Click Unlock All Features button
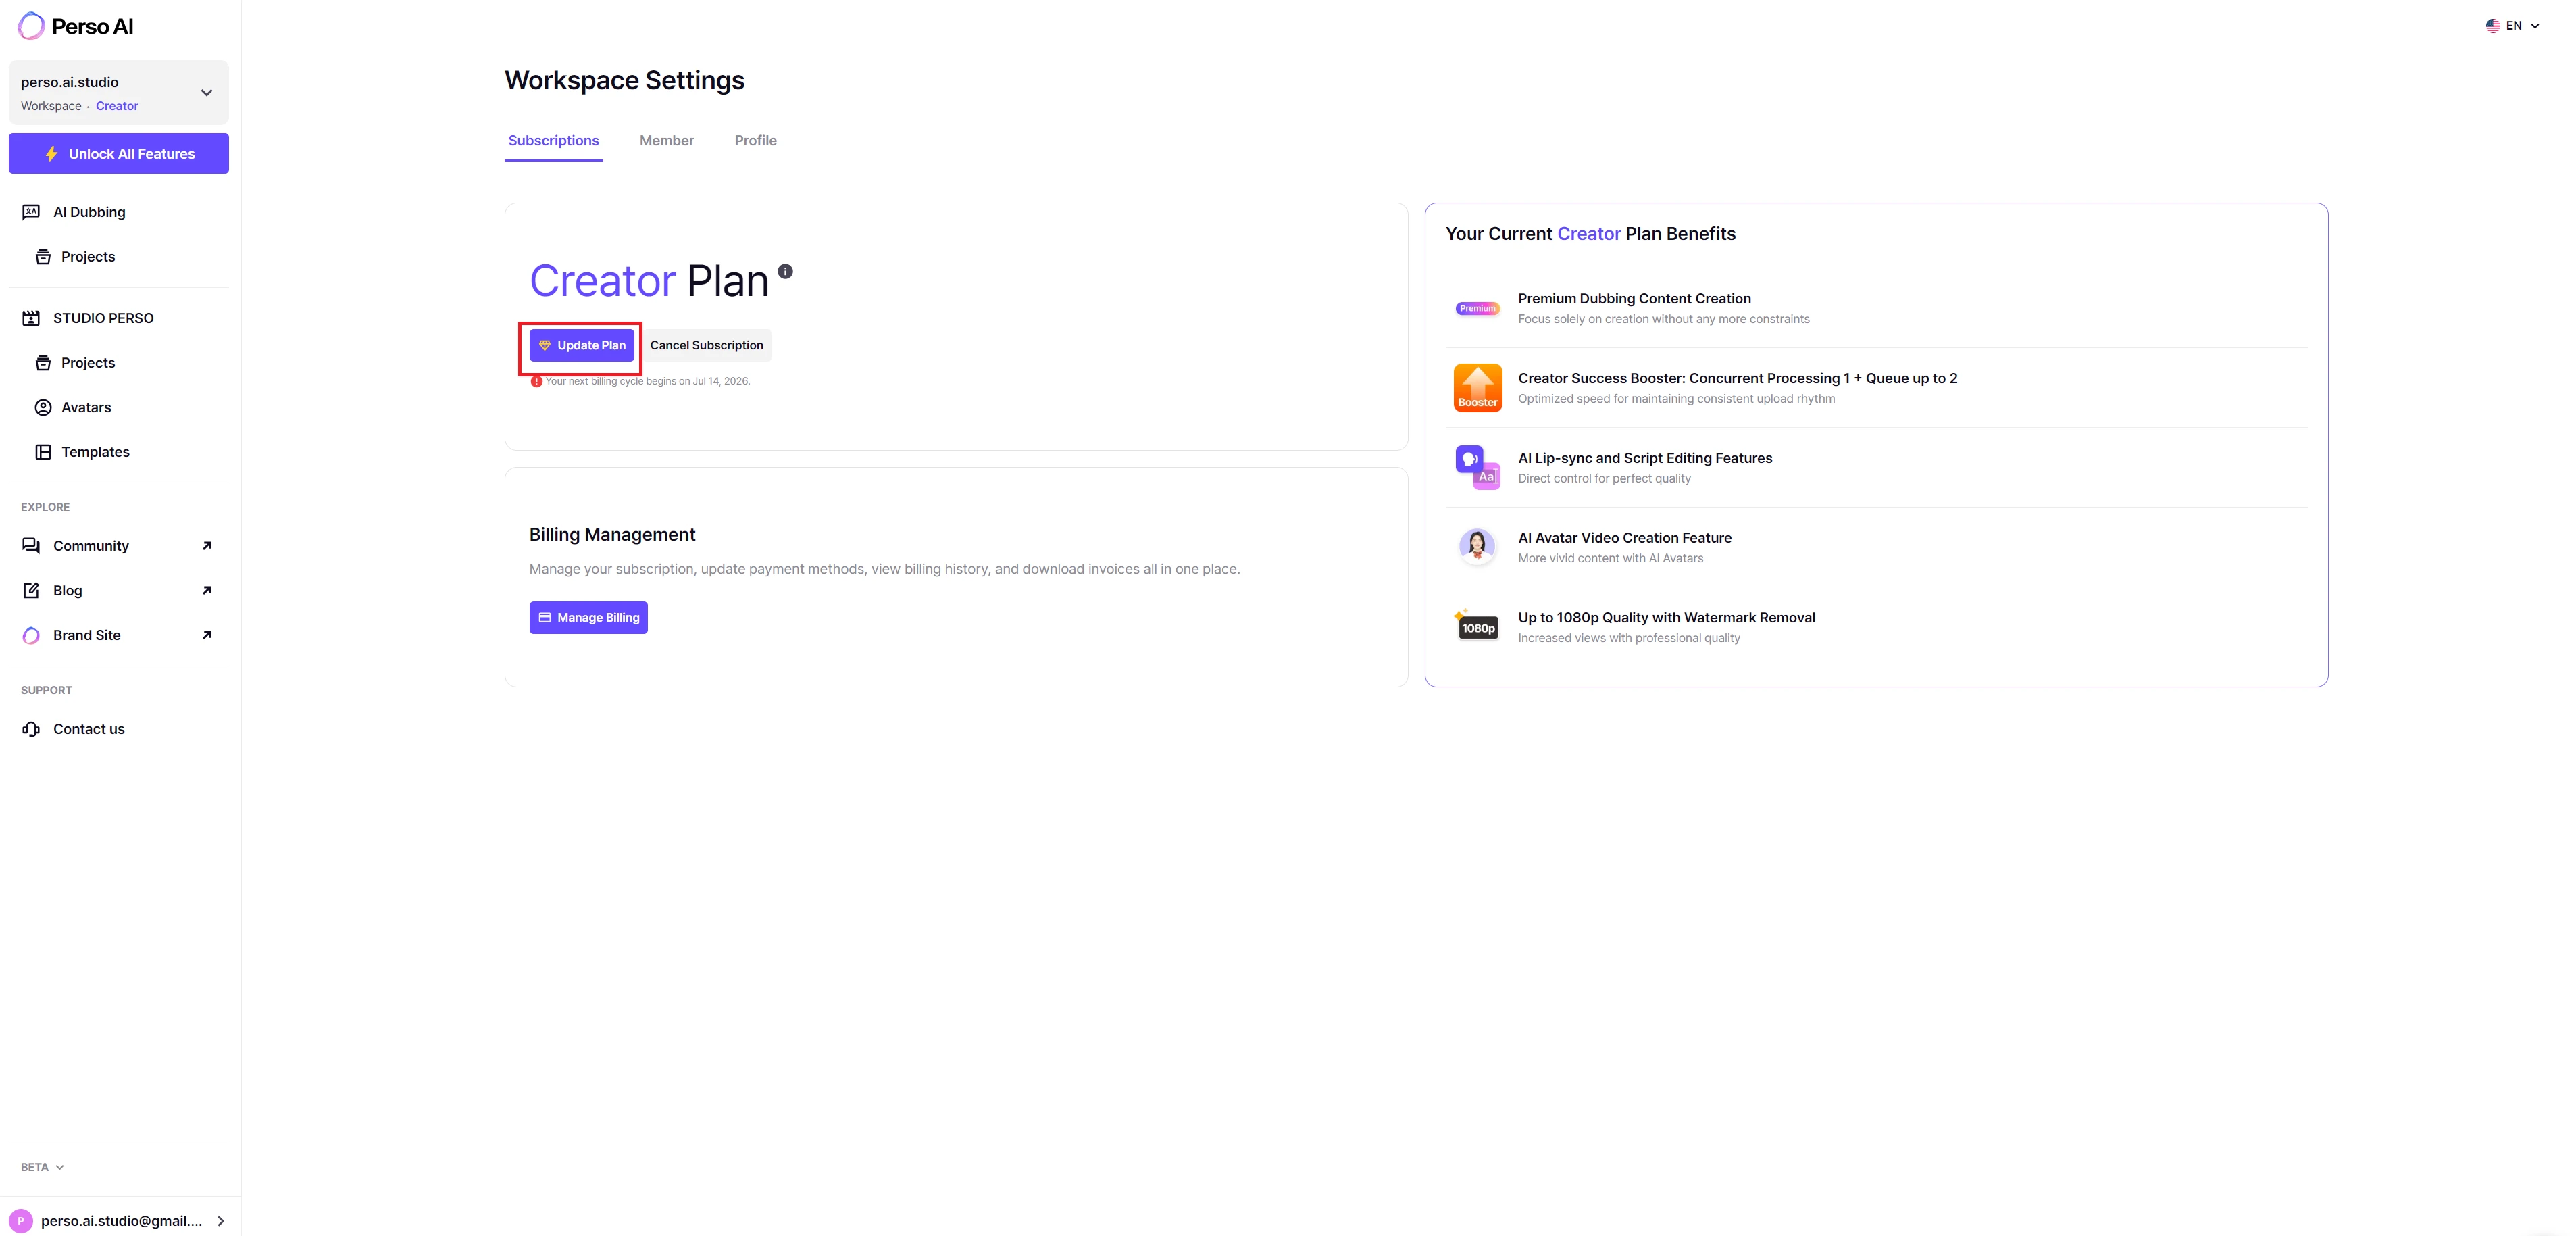The image size is (2576, 1236). pyautogui.click(x=119, y=154)
